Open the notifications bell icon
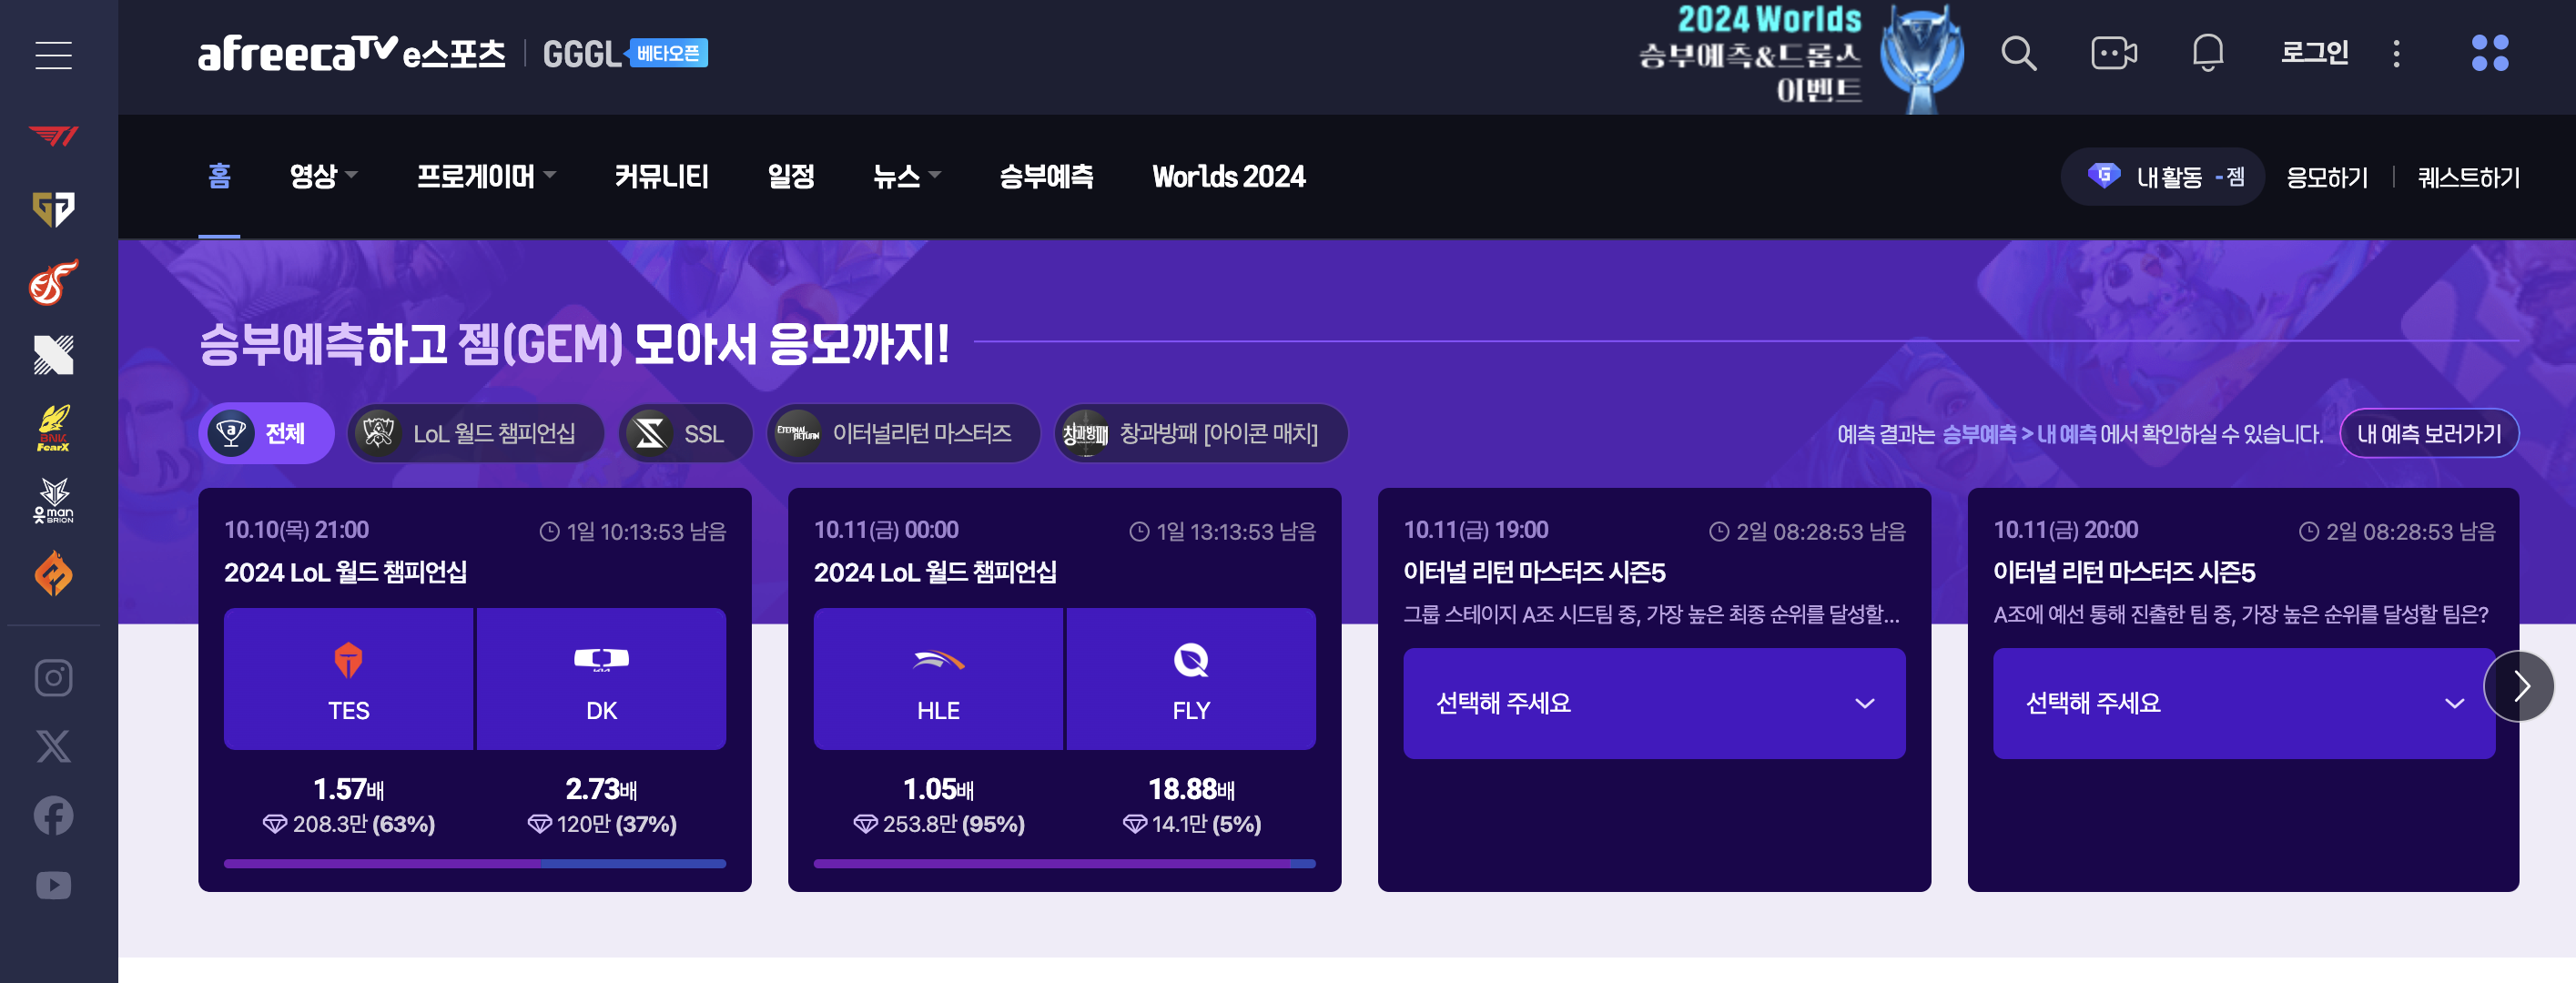Image resolution: width=2576 pixels, height=983 pixels. coord(2207,53)
